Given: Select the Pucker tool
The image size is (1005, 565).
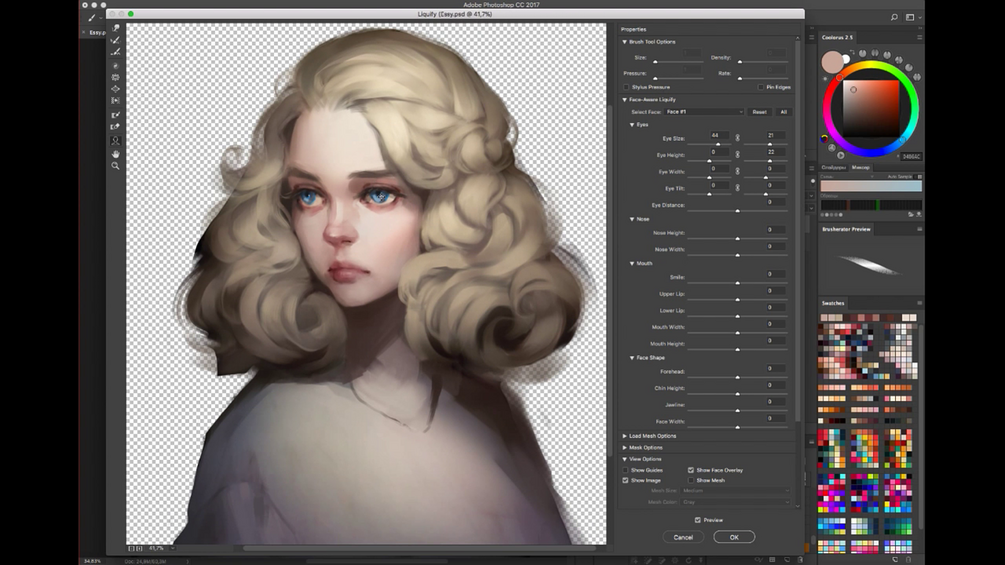Looking at the screenshot, I should pyautogui.click(x=115, y=77).
